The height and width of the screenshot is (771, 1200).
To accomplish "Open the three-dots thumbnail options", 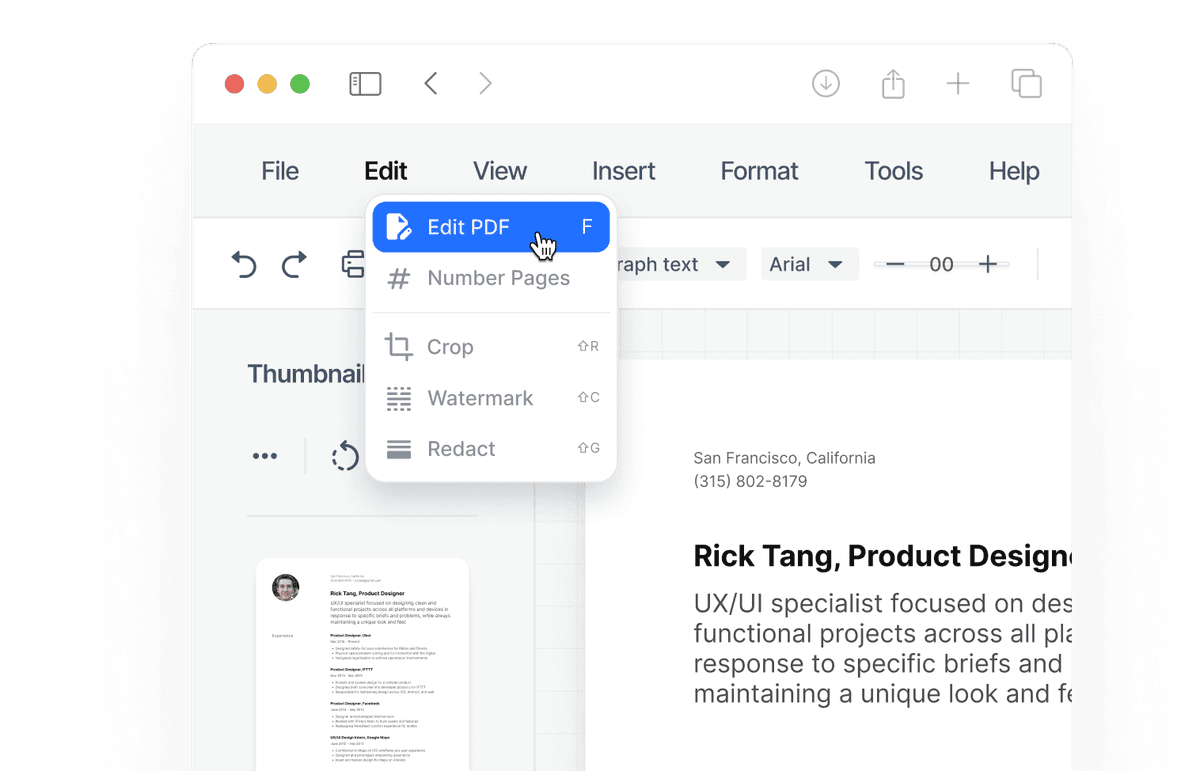I will [265, 456].
